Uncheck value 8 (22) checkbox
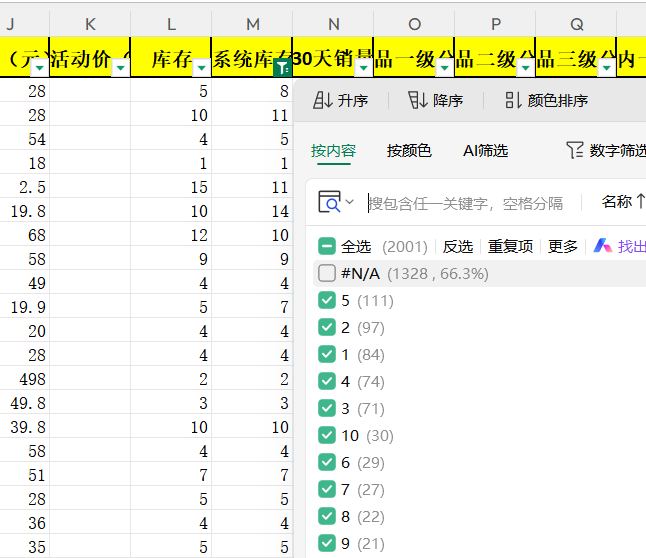 [x=327, y=516]
